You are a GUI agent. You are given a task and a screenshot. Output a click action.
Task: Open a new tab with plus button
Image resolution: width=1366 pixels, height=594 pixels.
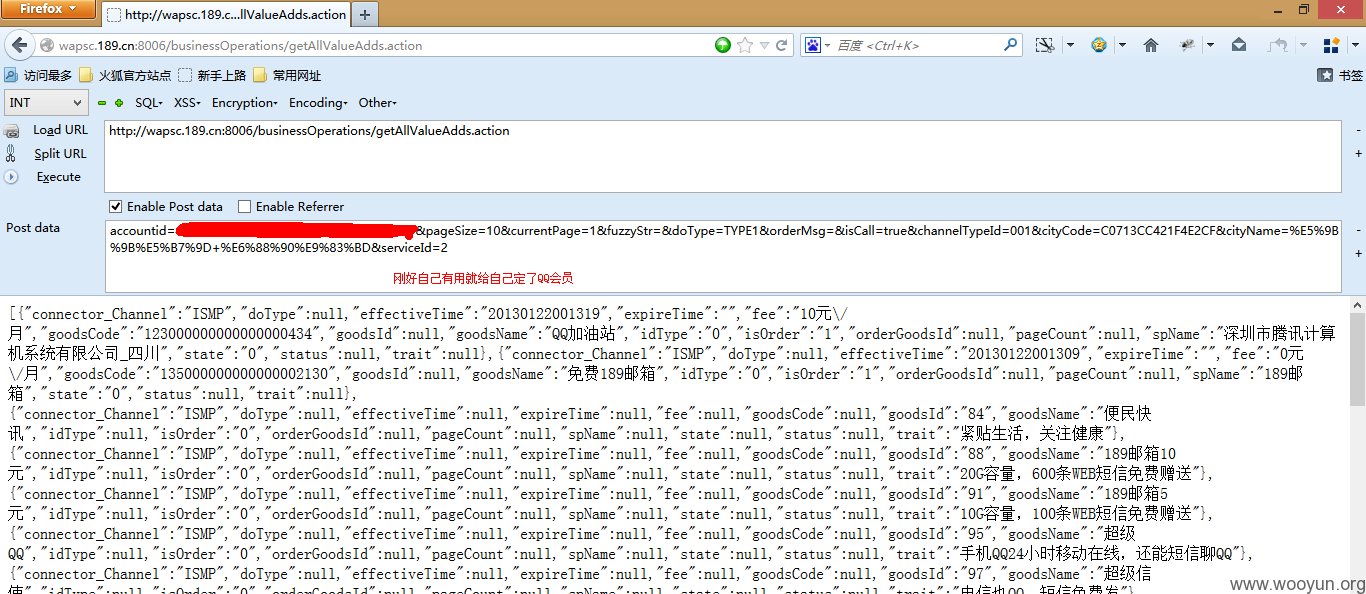point(365,15)
